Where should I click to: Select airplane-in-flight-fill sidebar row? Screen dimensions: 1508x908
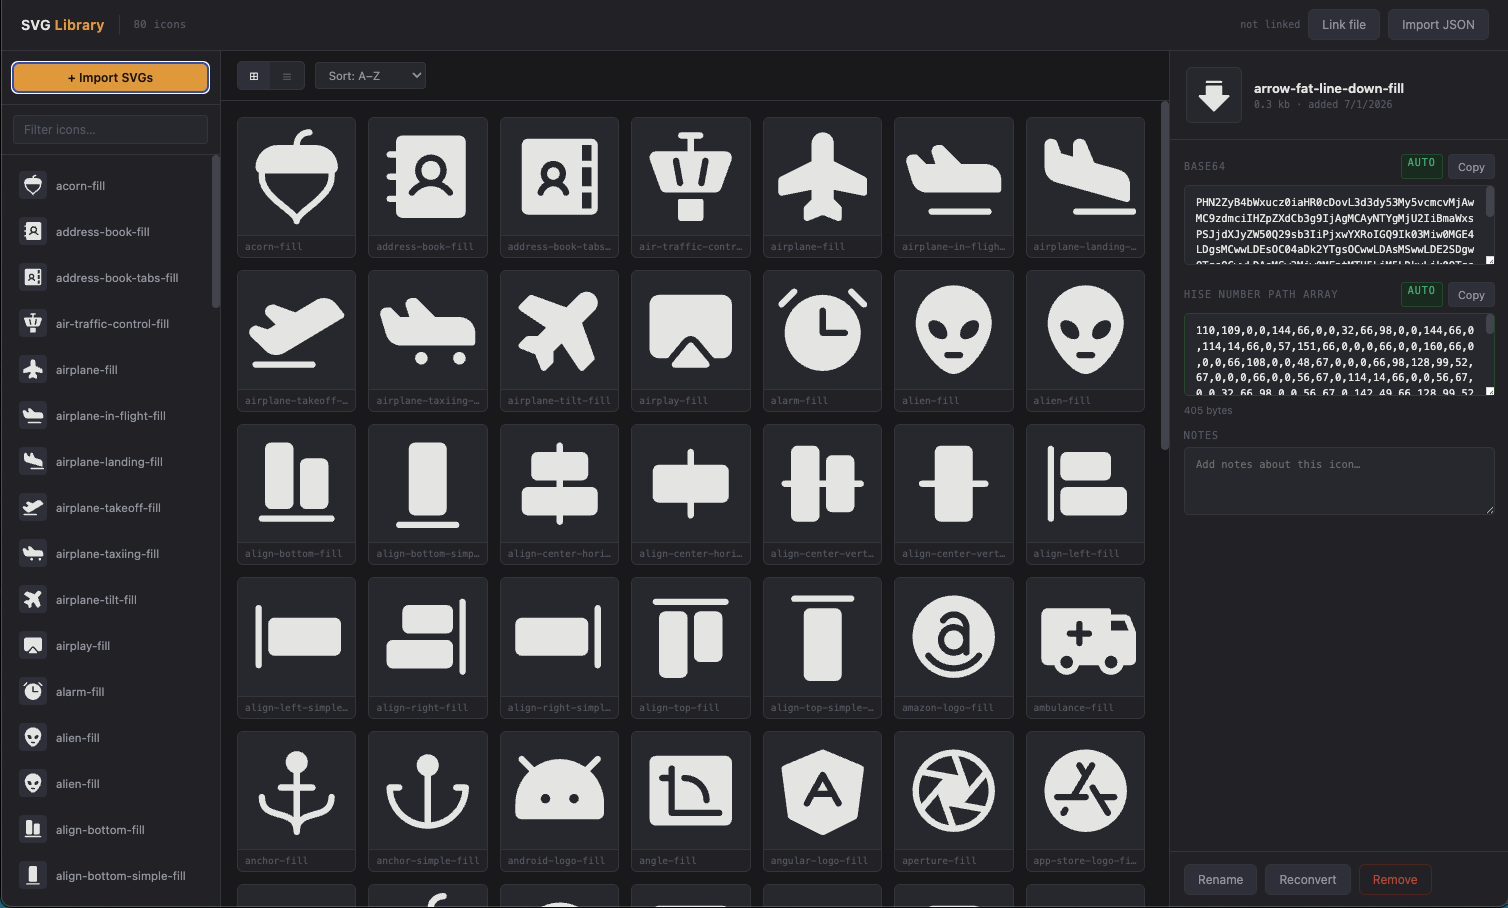point(110,415)
